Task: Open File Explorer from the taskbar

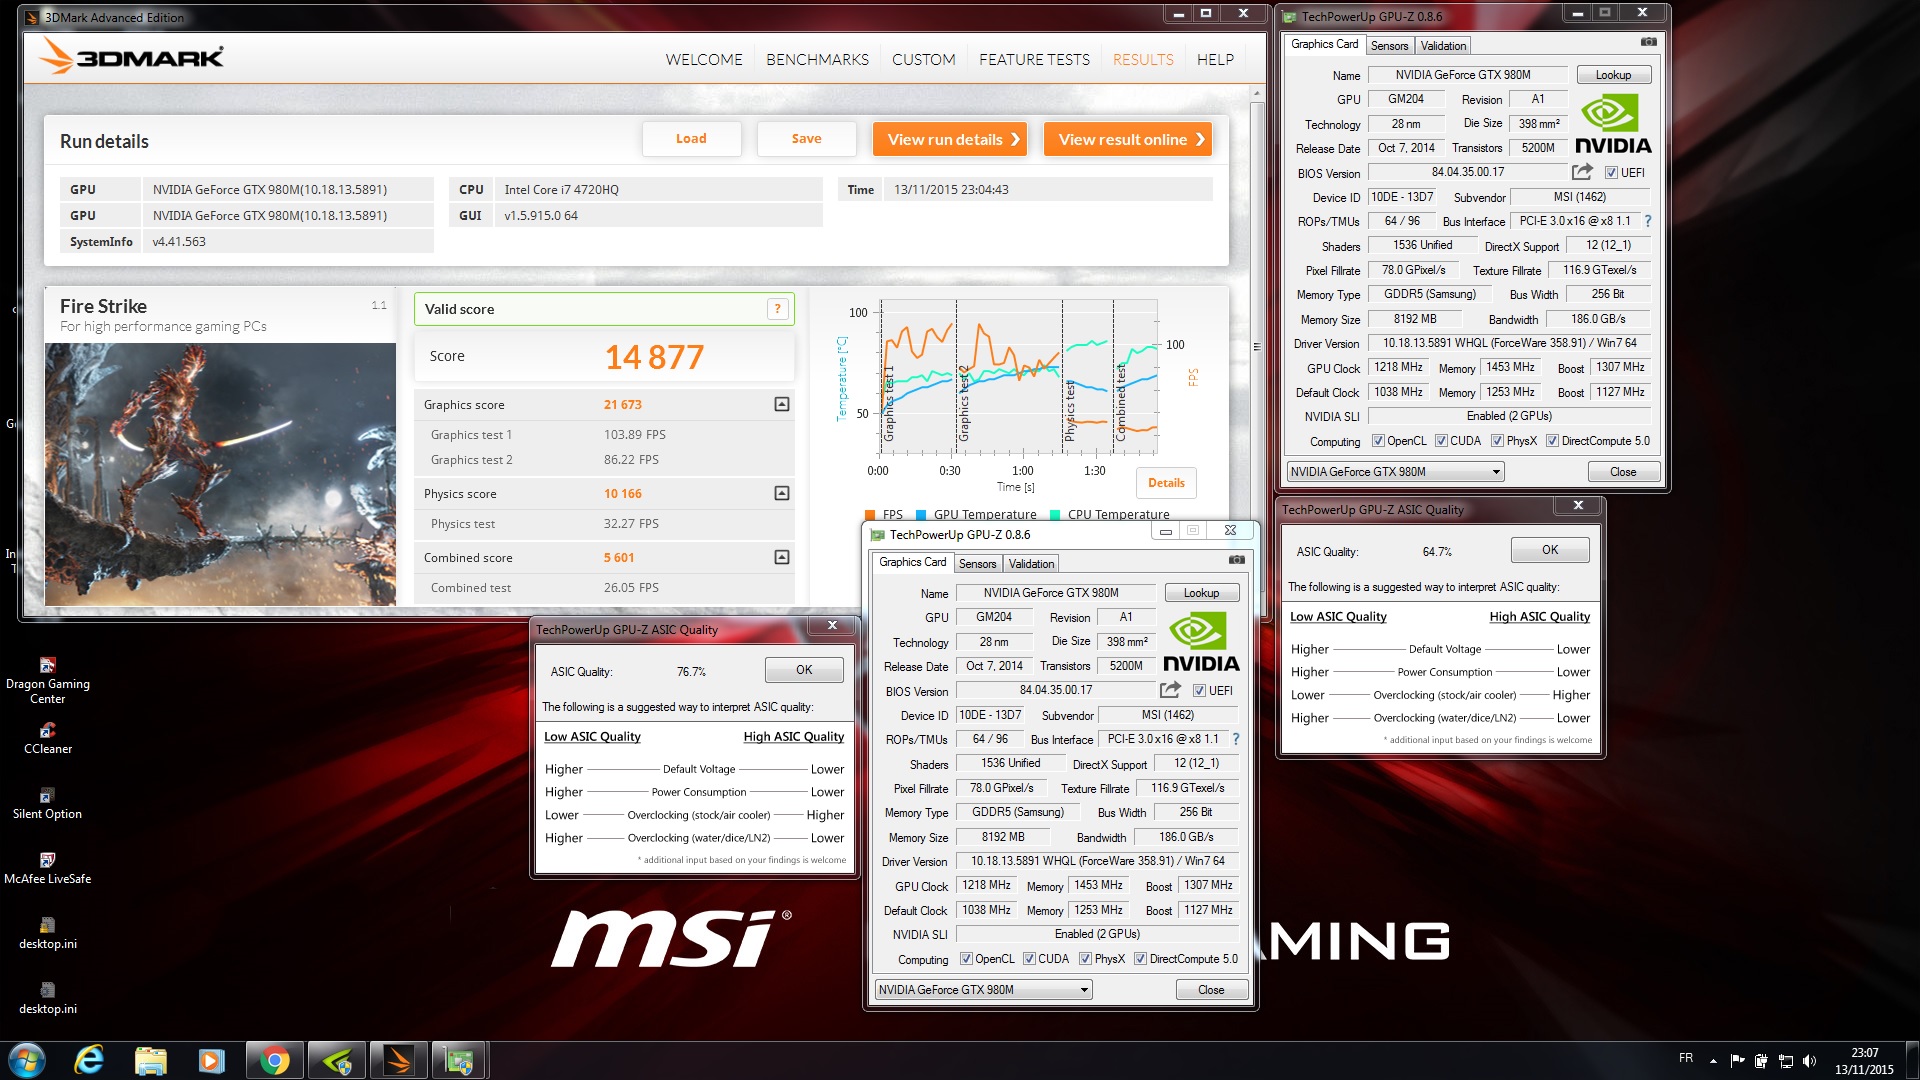Action: coord(150,1060)
